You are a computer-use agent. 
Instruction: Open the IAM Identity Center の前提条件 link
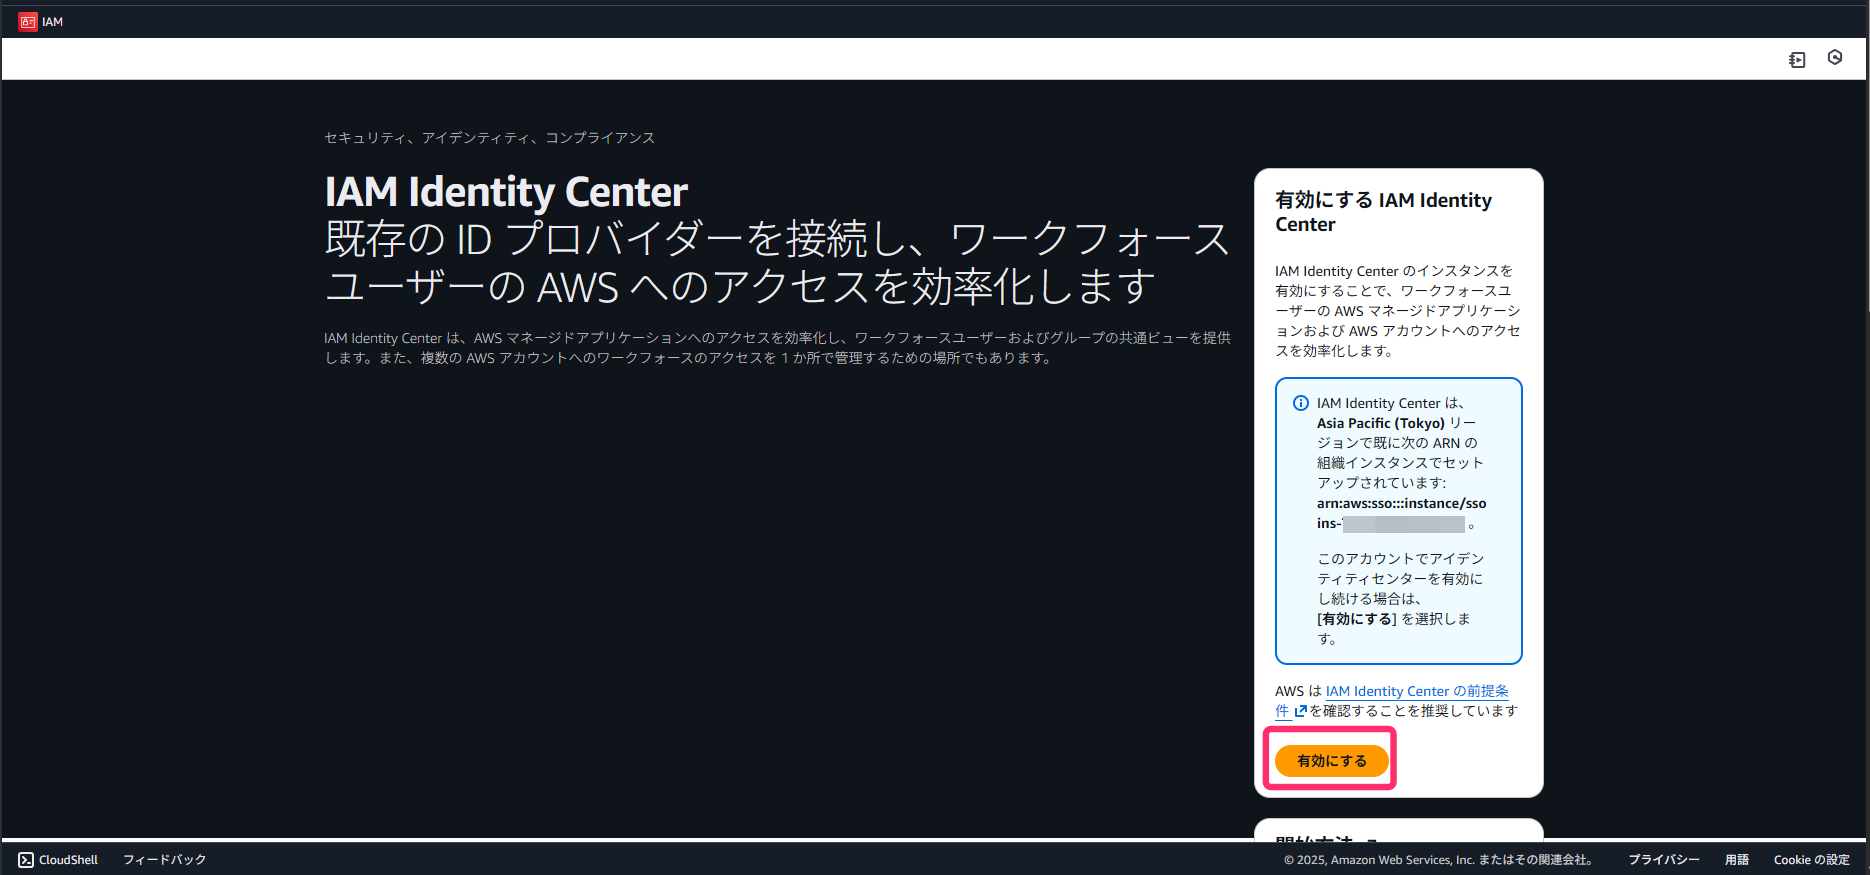1392,701
